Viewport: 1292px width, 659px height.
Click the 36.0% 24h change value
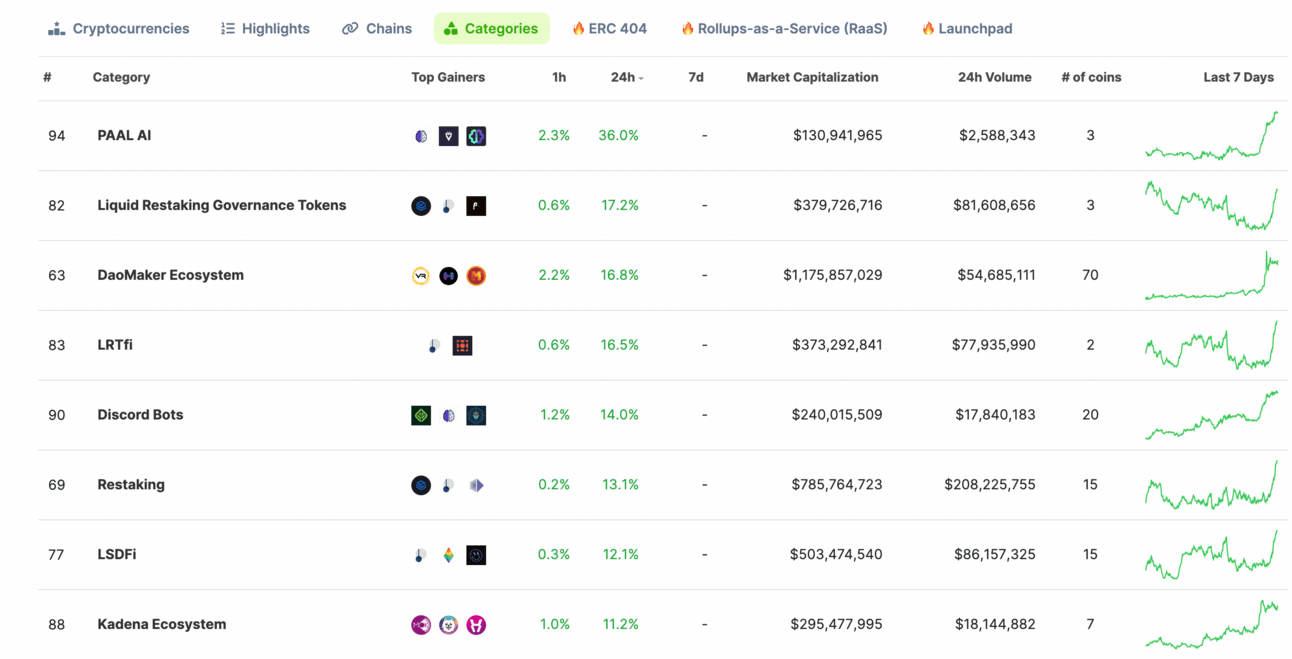618,135
